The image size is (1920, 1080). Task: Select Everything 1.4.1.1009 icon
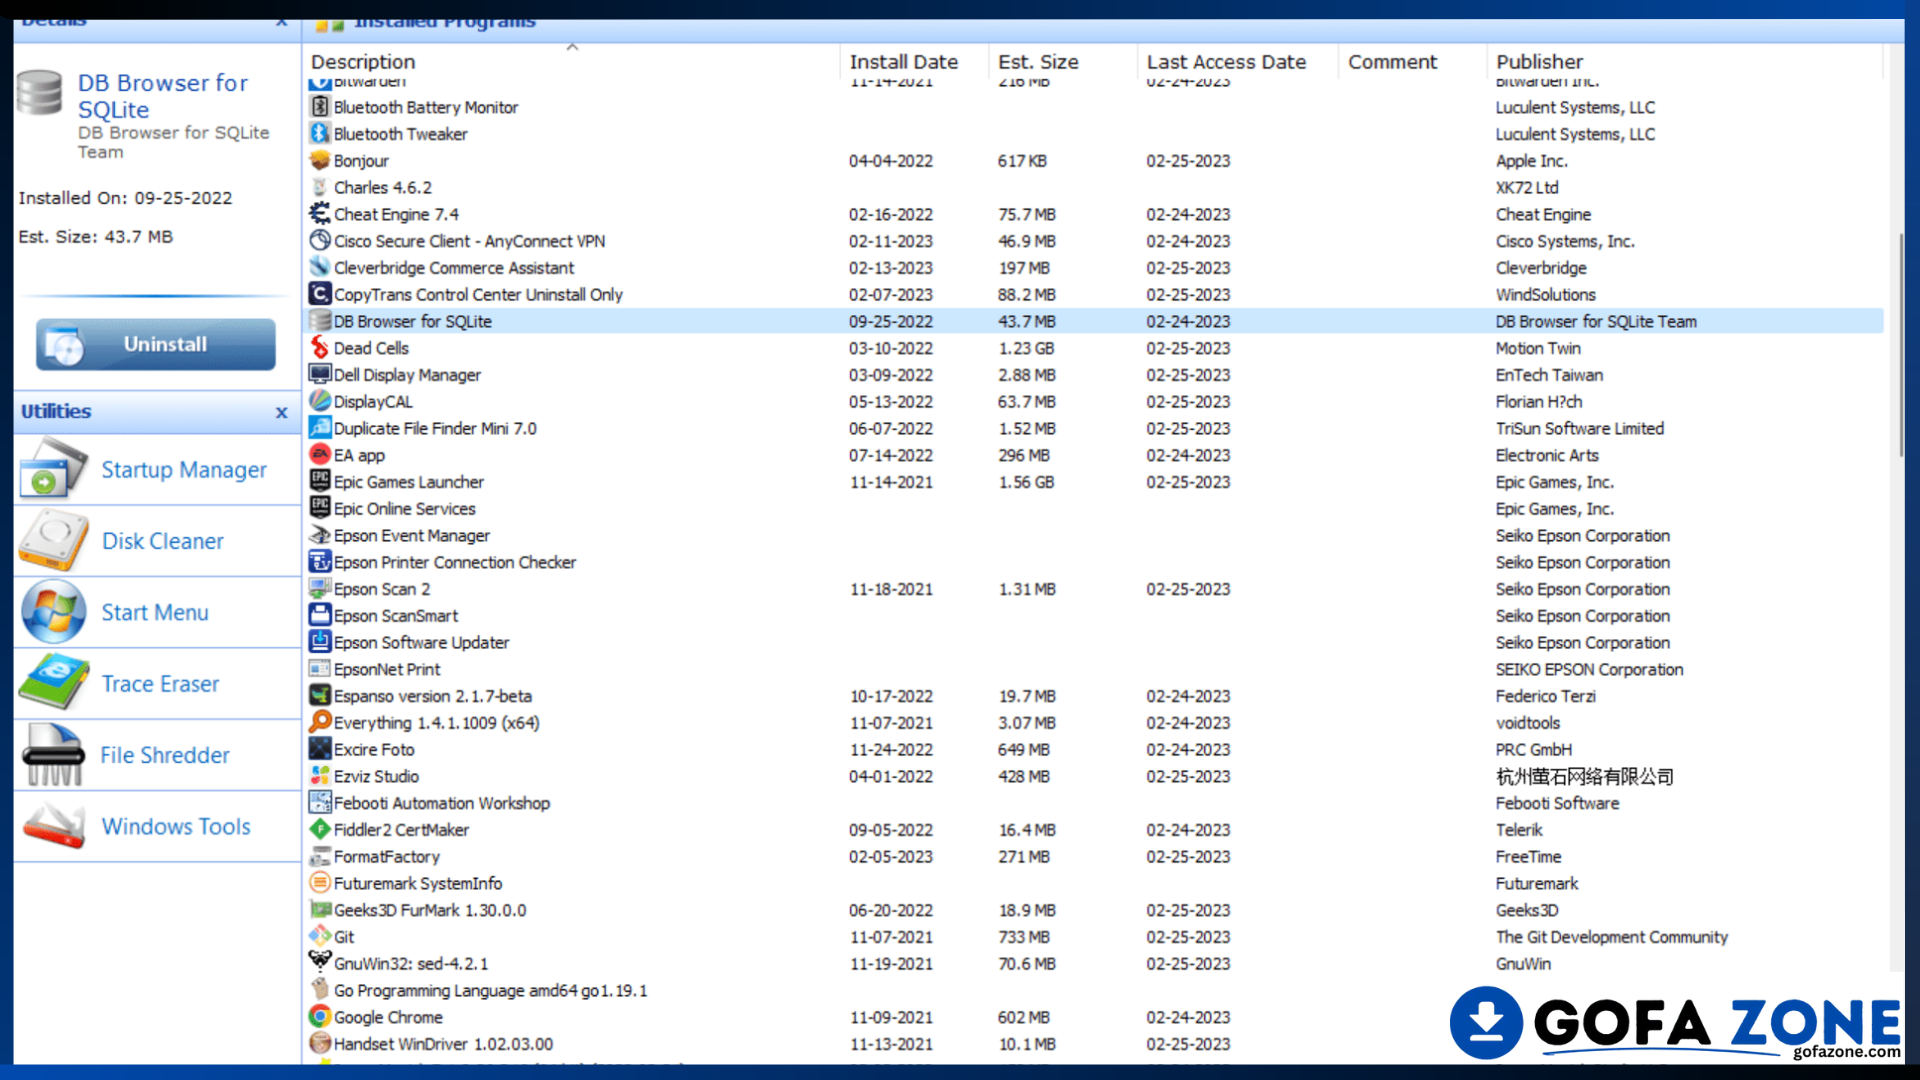320,723
